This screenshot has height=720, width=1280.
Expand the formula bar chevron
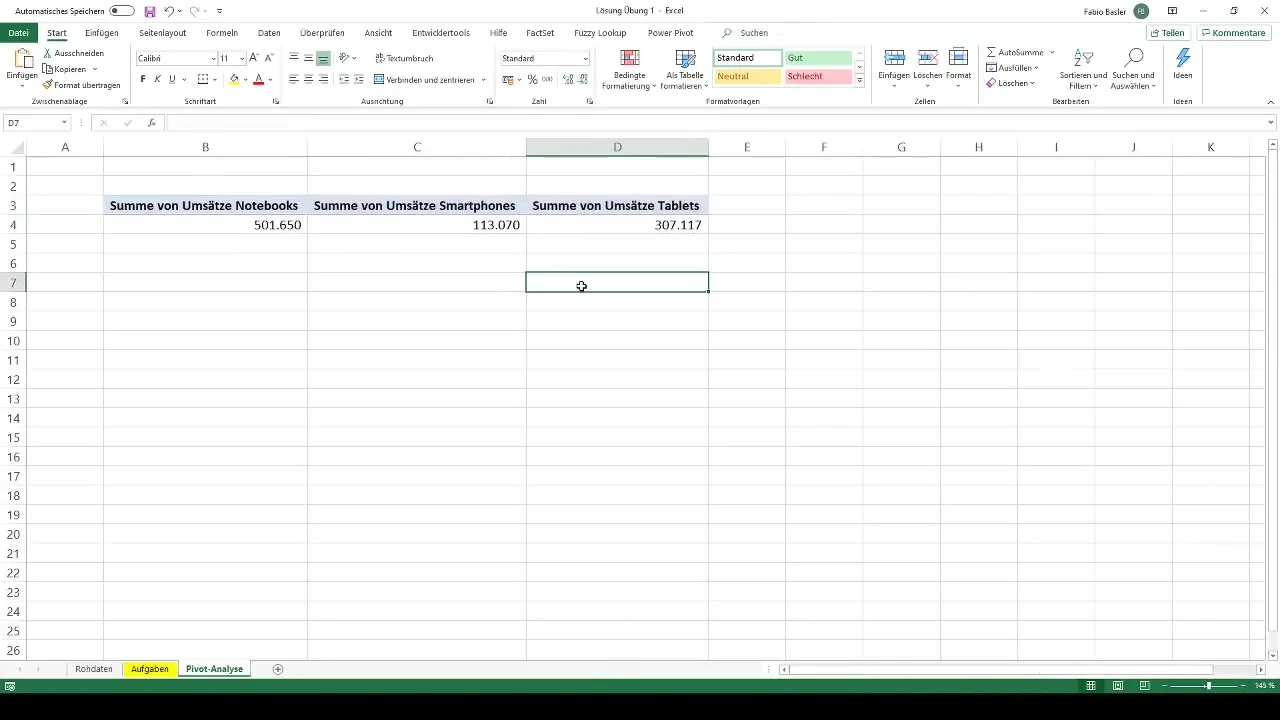(1271, 123)
